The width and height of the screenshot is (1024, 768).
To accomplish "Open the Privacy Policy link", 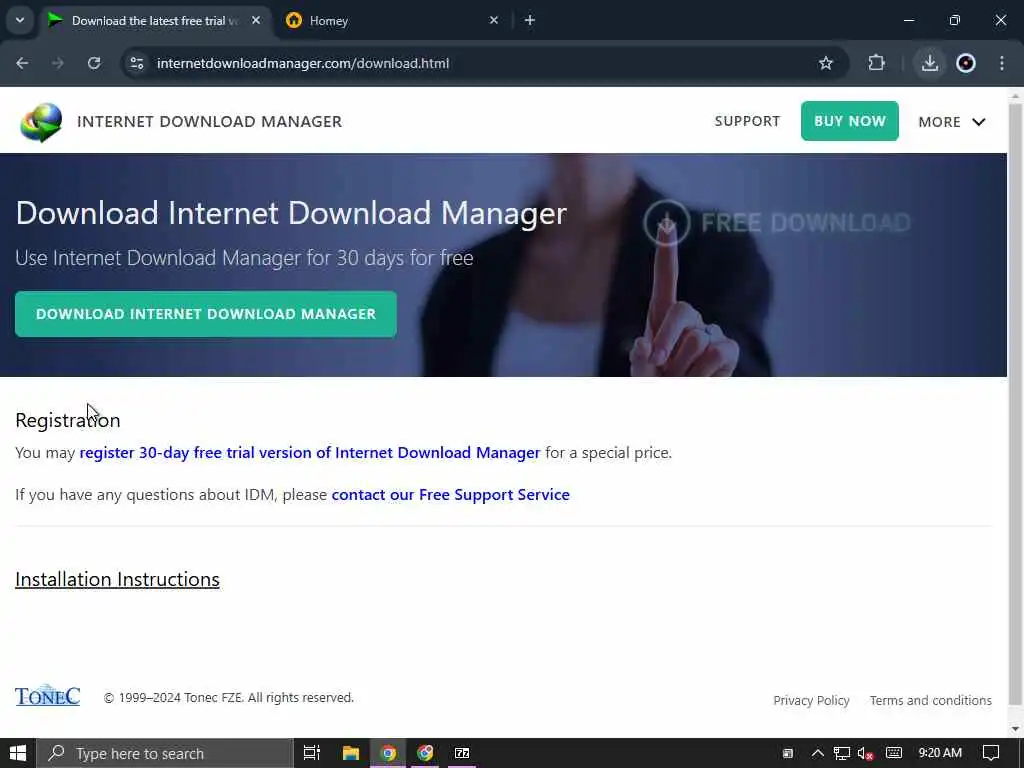I will click(811, 700).
